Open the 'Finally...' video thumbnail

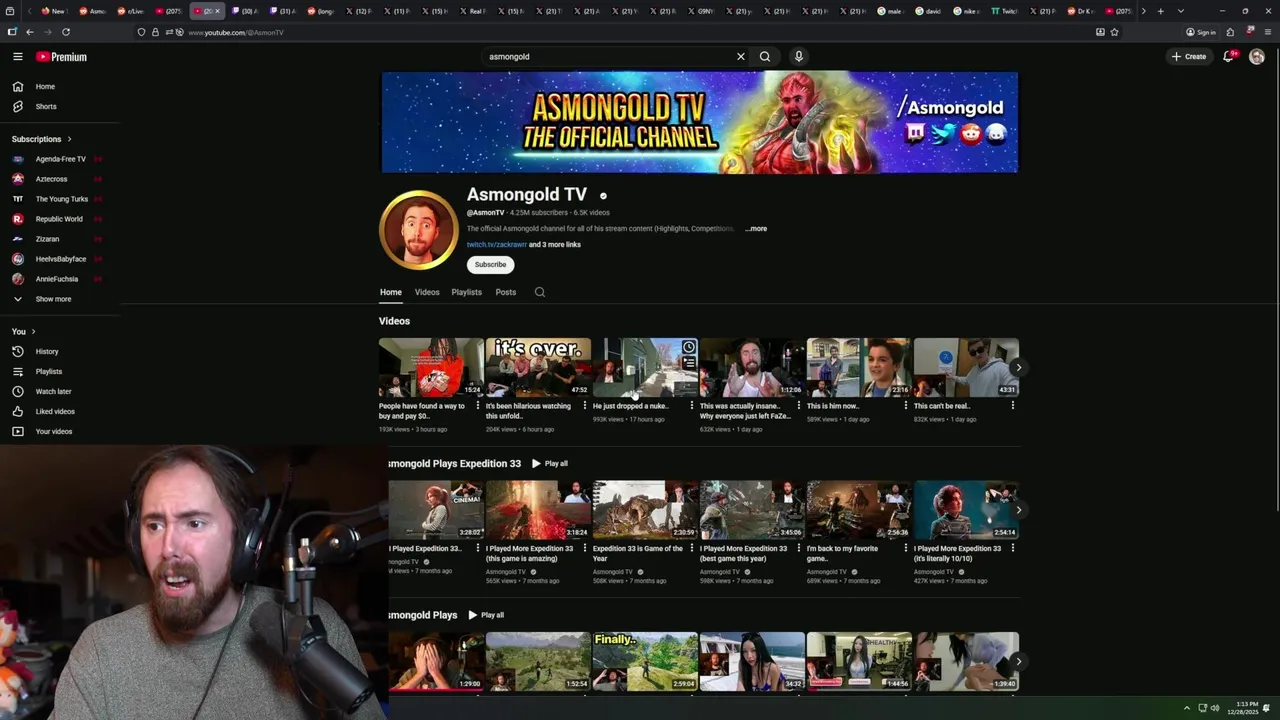pyautogui.click(x=645, y=661)
